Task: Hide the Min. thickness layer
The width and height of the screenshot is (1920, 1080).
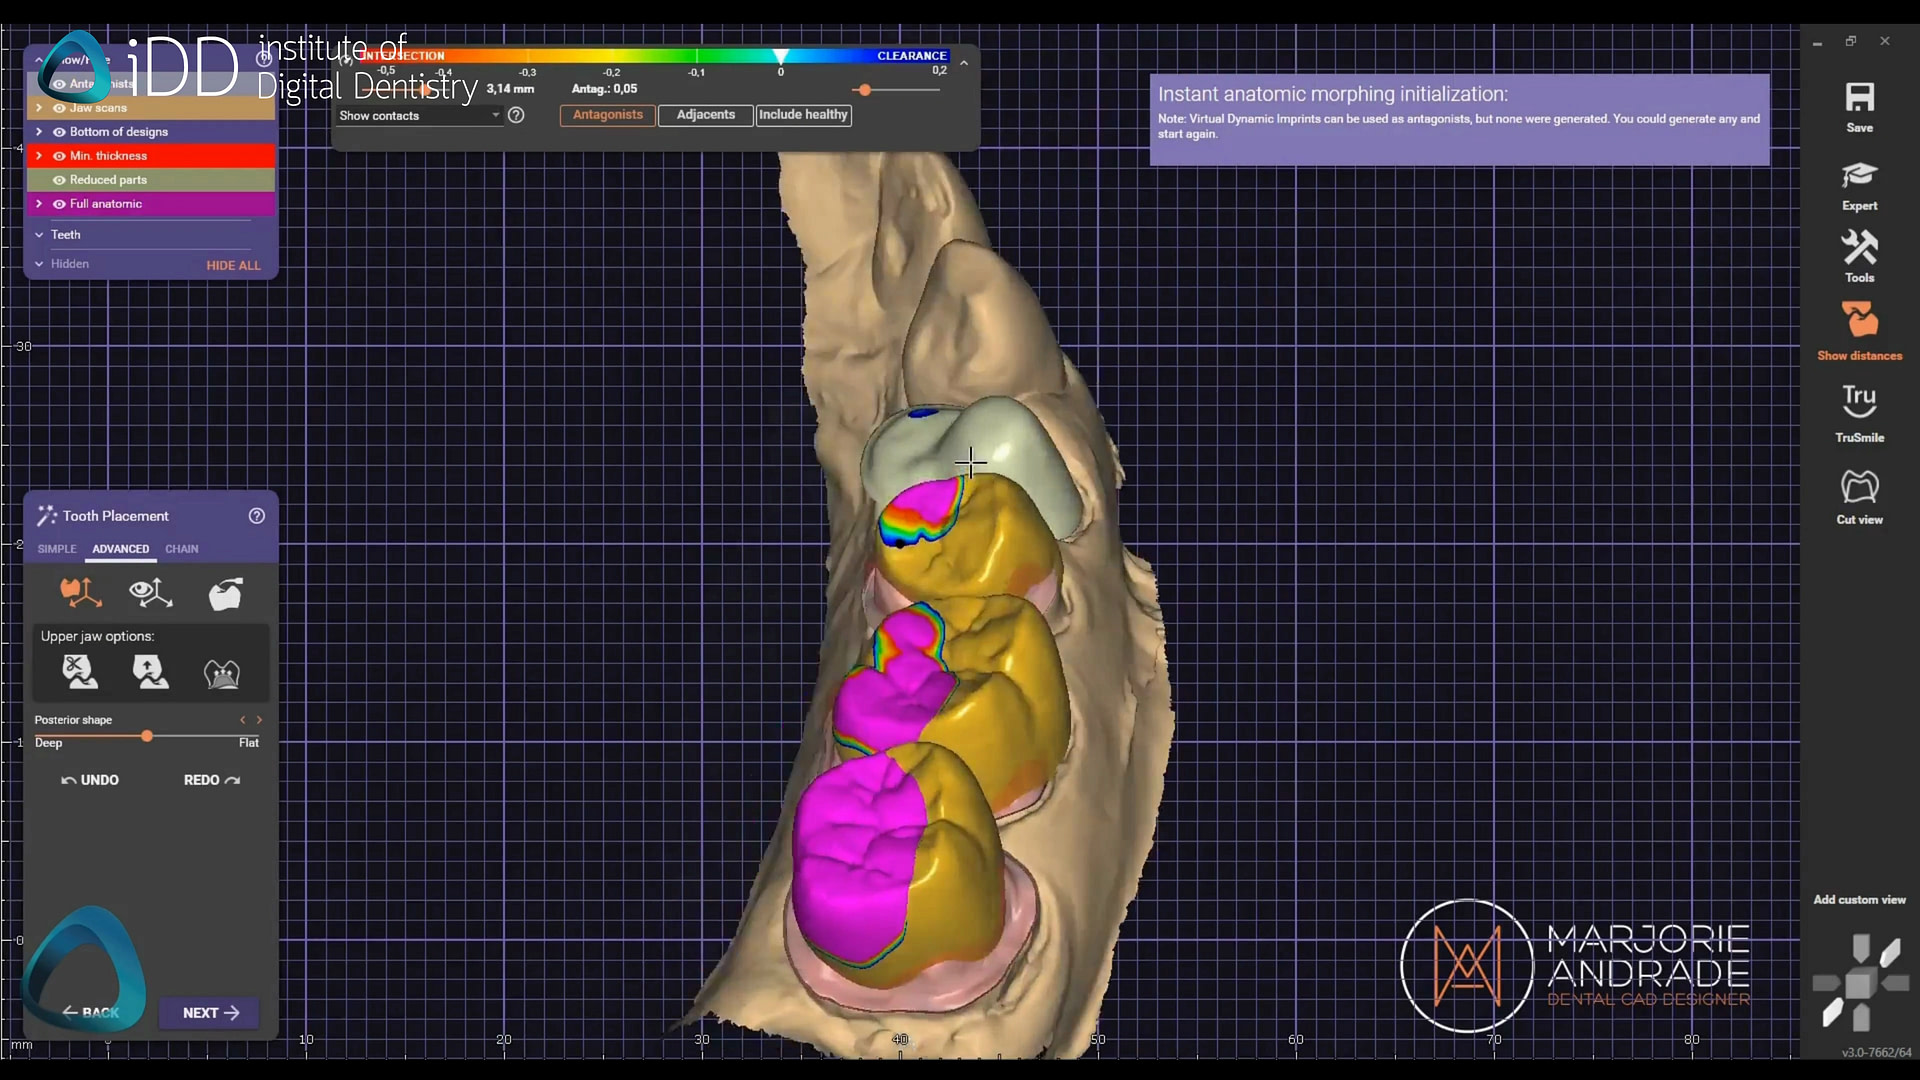Action: 59,156
